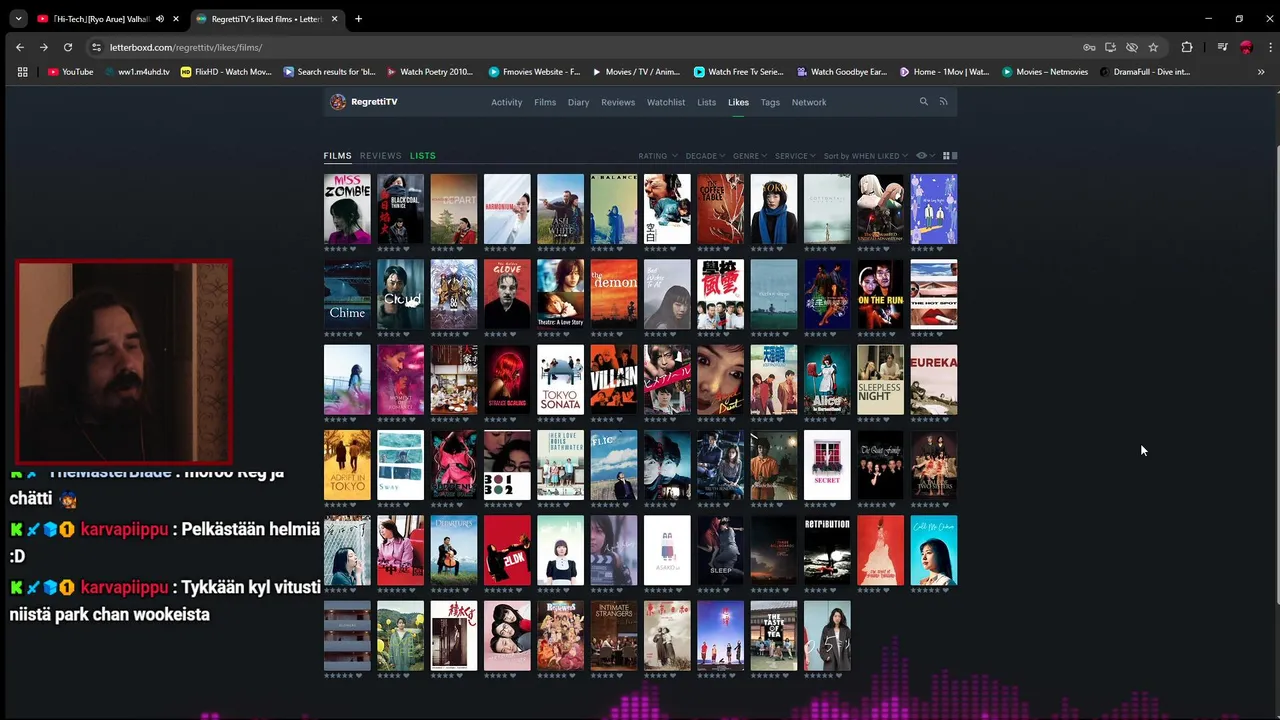
Task: Bookmark this page with the star icon
Action: (x=1153, y=47)
